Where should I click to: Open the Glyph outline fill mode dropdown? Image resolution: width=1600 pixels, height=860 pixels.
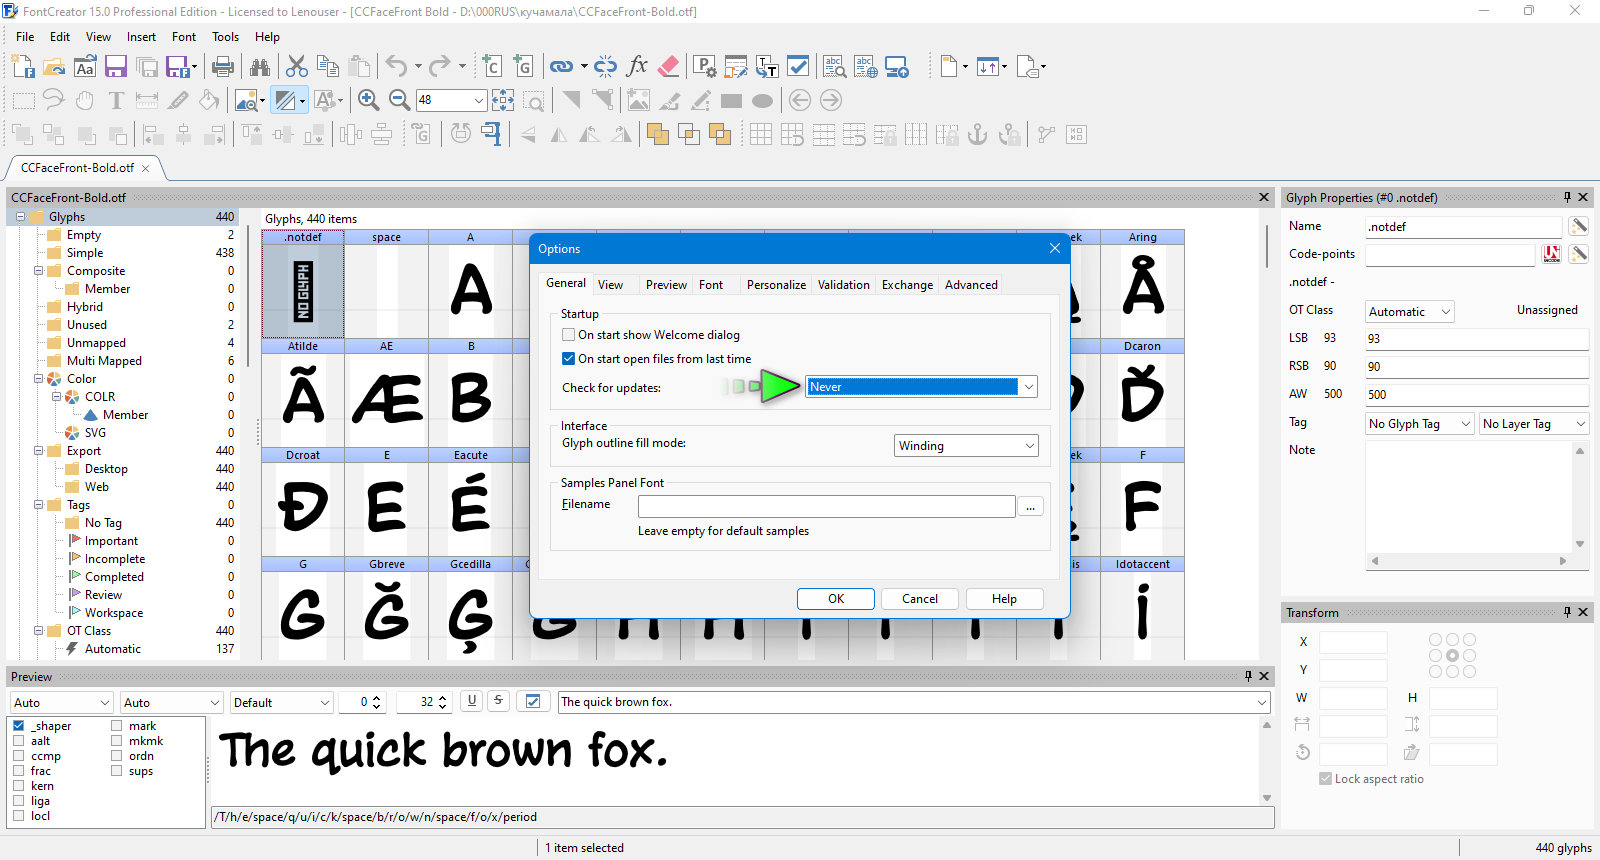966,446
